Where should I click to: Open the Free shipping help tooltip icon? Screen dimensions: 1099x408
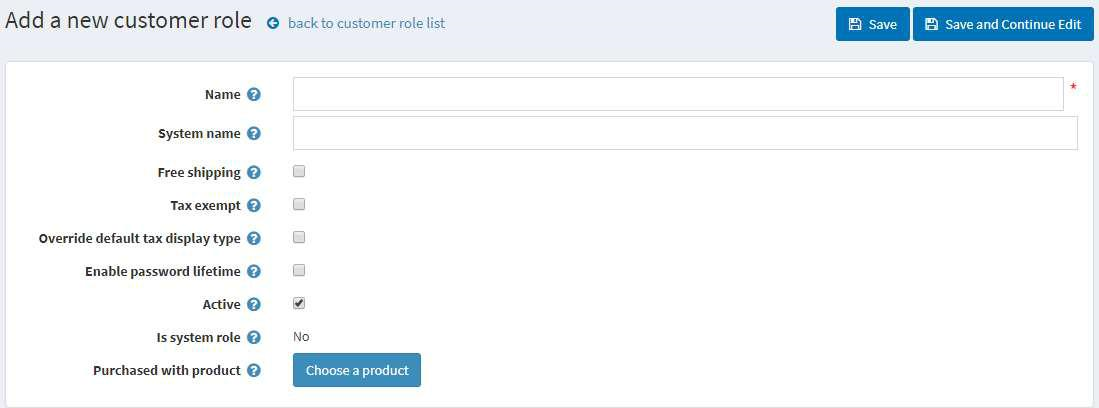[x=254, y=172]
